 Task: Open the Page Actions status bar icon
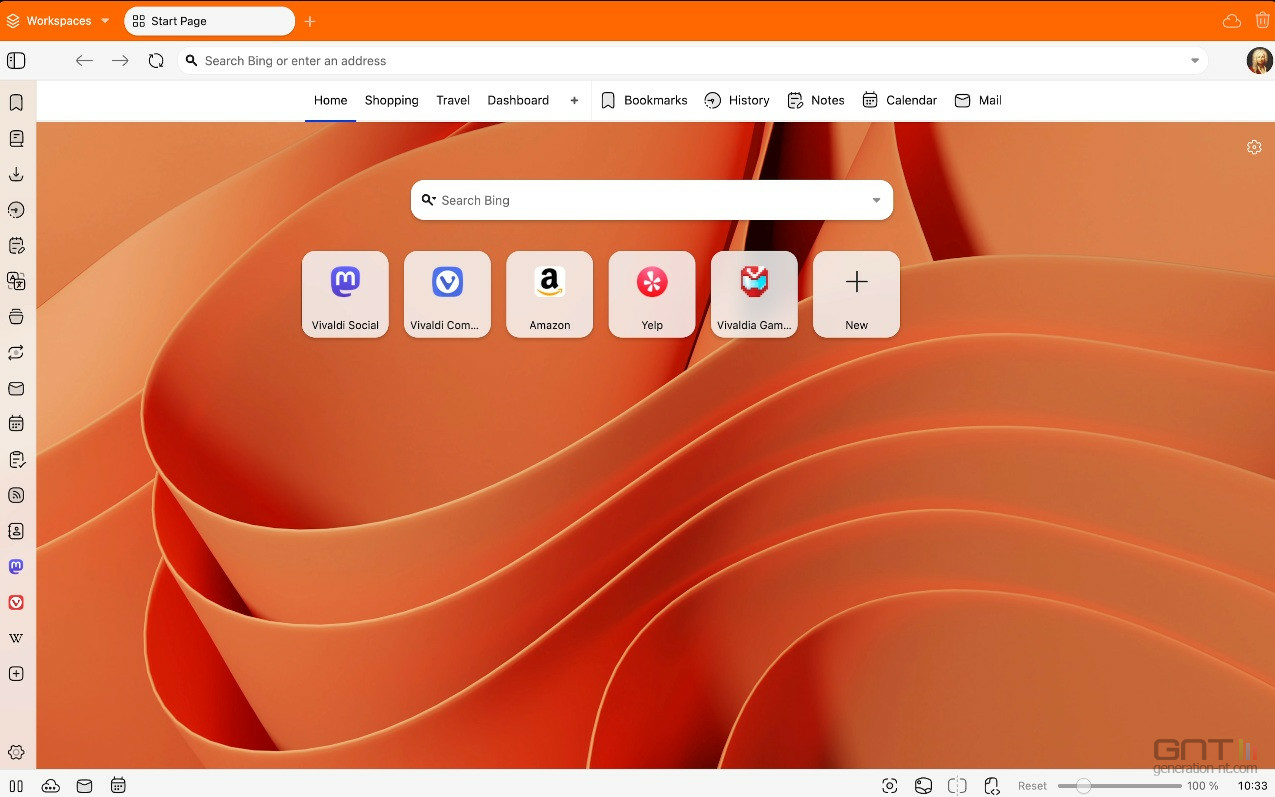pyautogui.click(x=992, y=786)
